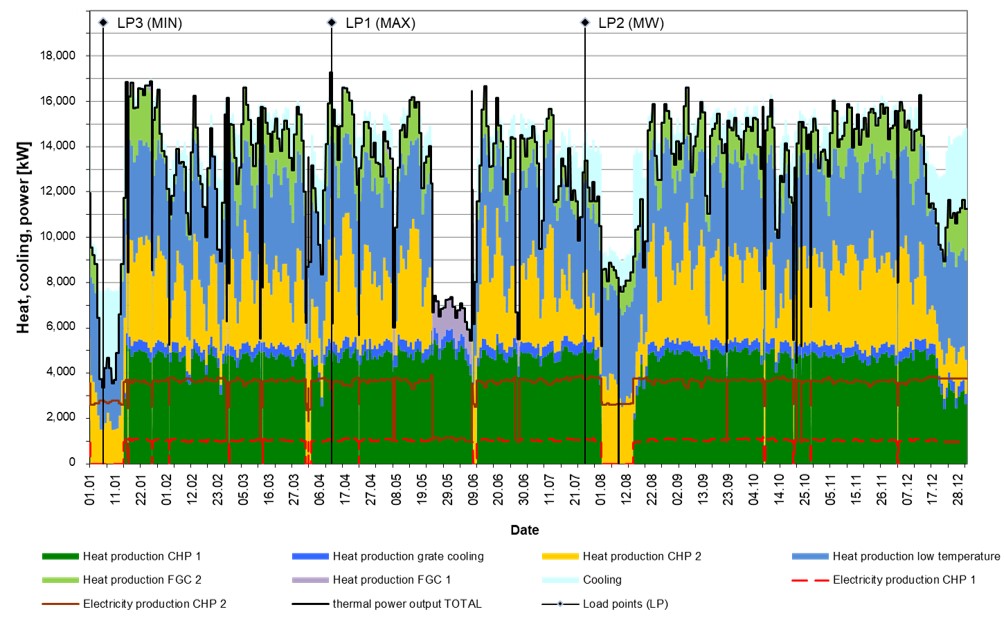Click the LP3 (MIN) load point marker
The width and height of the screenshot is (1004, 631).
(x=103, y=23)
